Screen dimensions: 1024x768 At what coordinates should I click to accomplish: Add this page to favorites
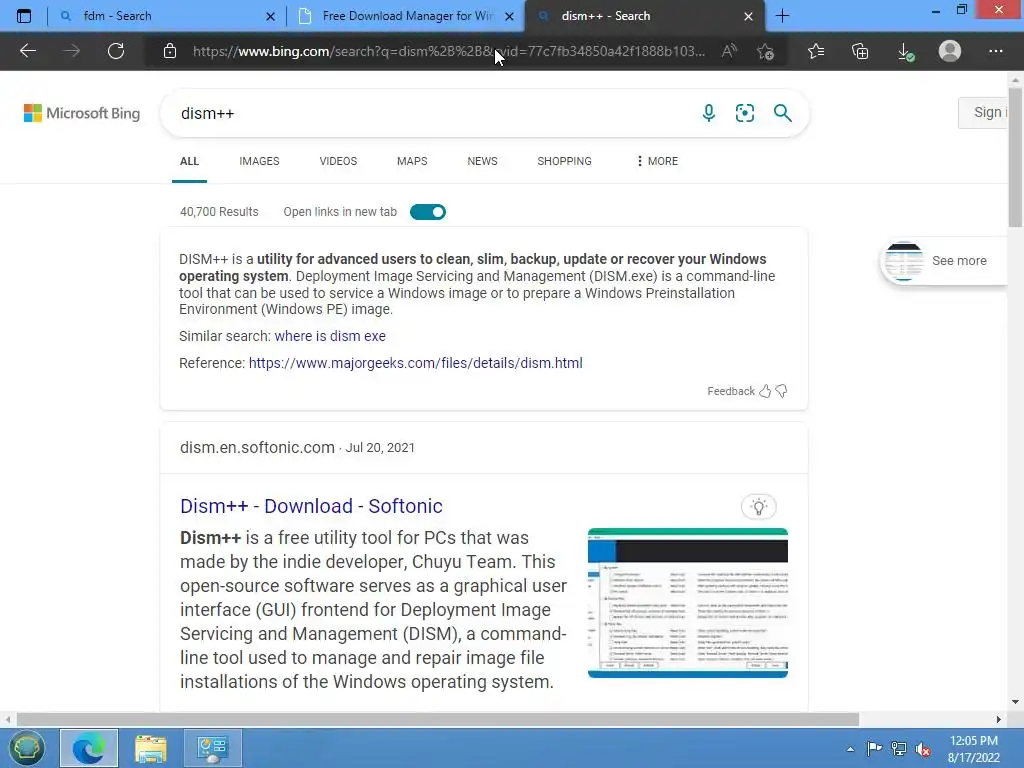click(765, 51)
